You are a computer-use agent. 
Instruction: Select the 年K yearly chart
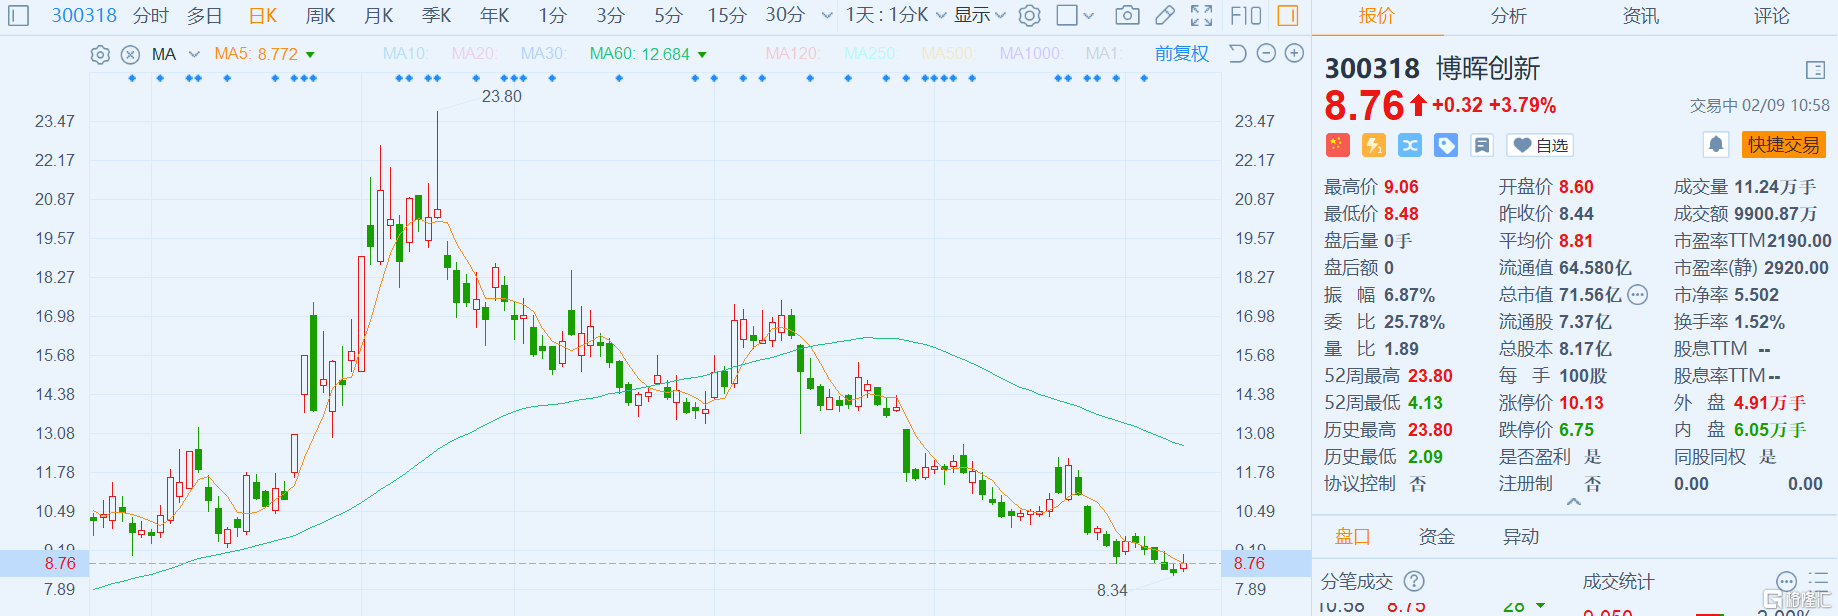point(494,16)
